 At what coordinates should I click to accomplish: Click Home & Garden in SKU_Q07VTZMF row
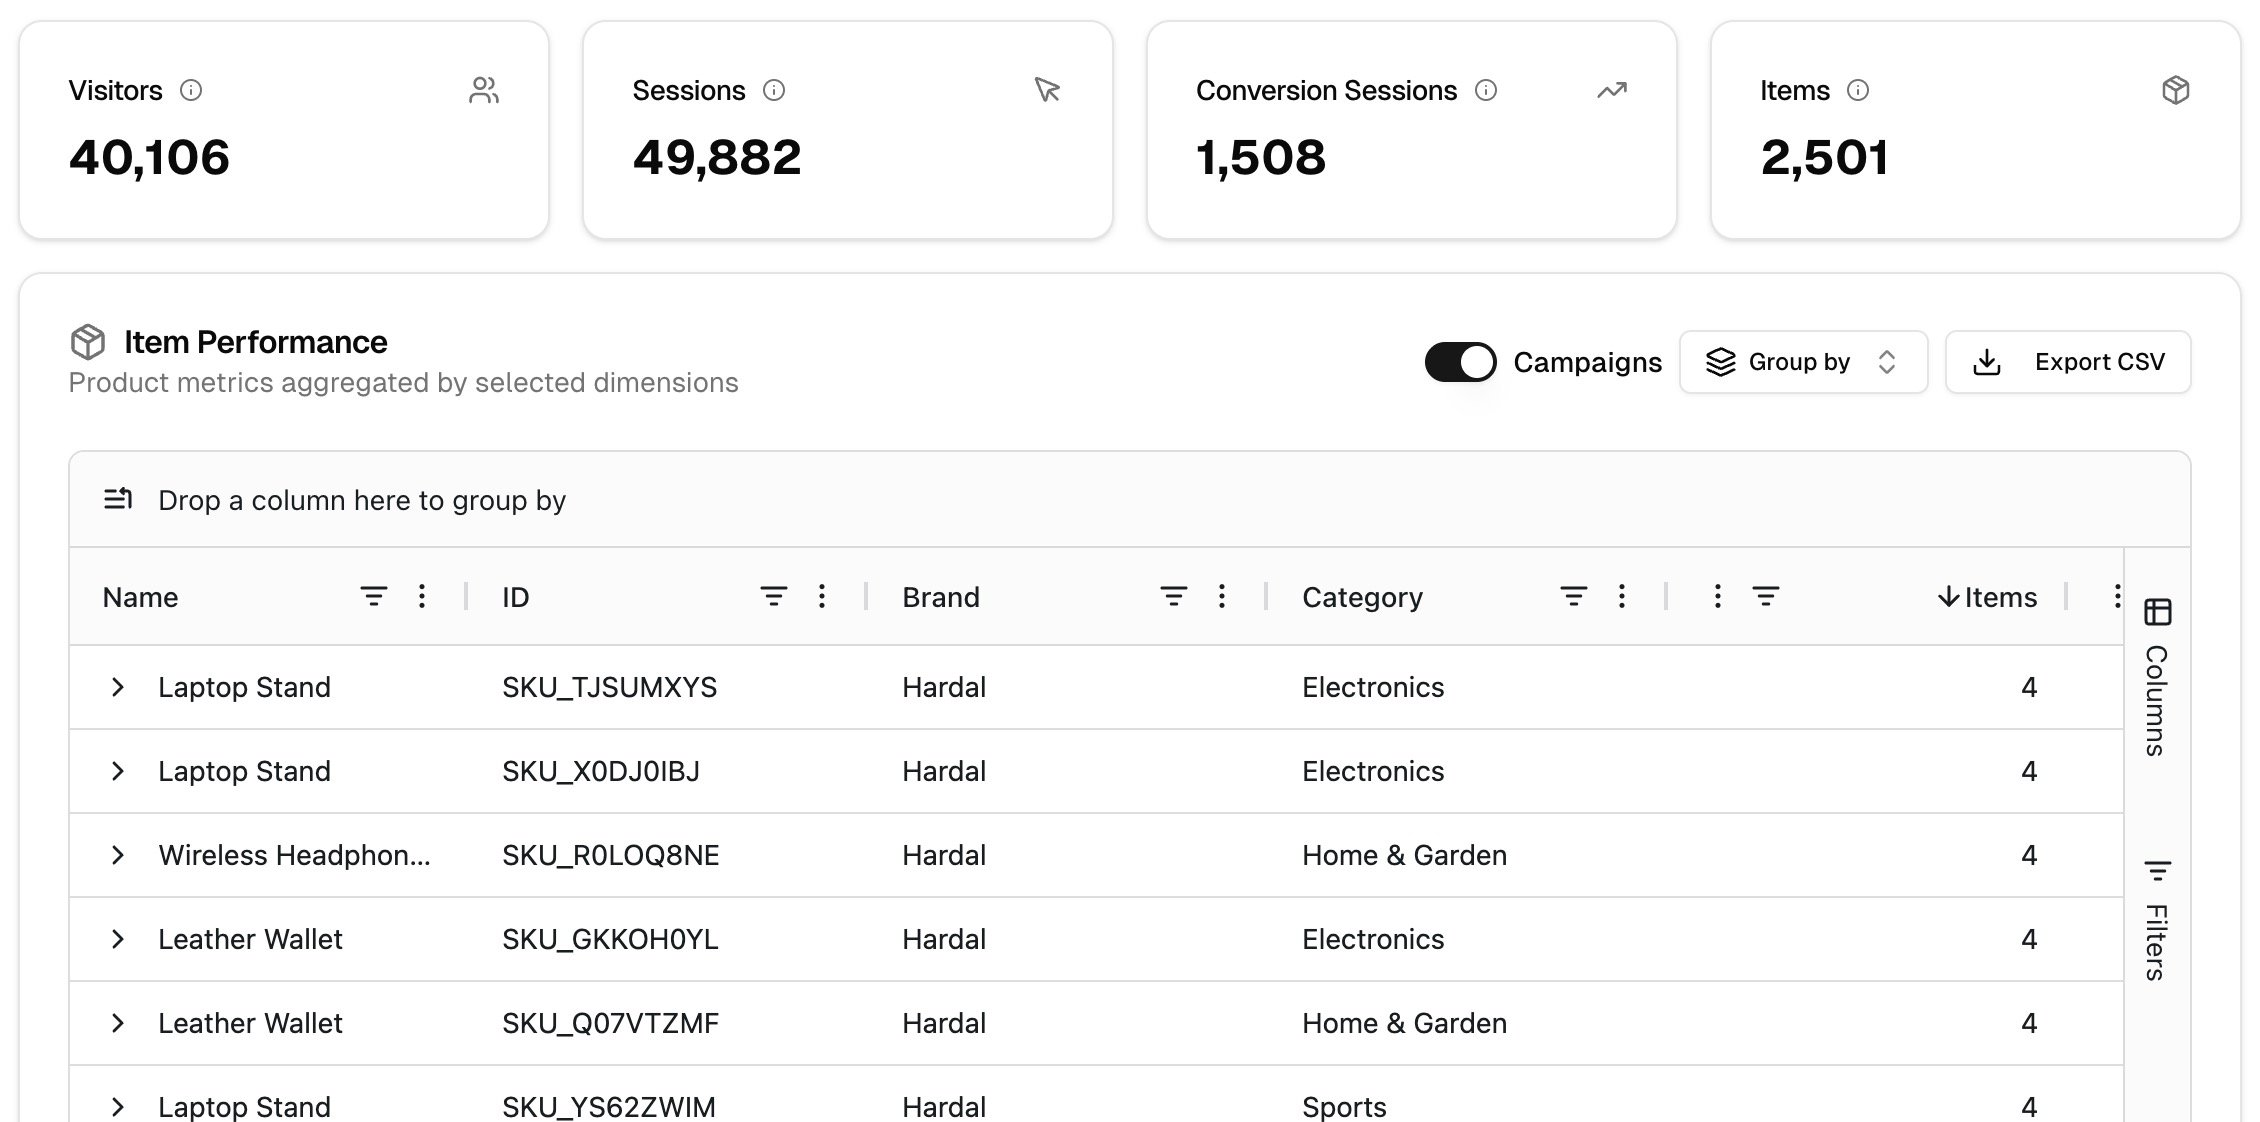(x=1404, y=1023)
